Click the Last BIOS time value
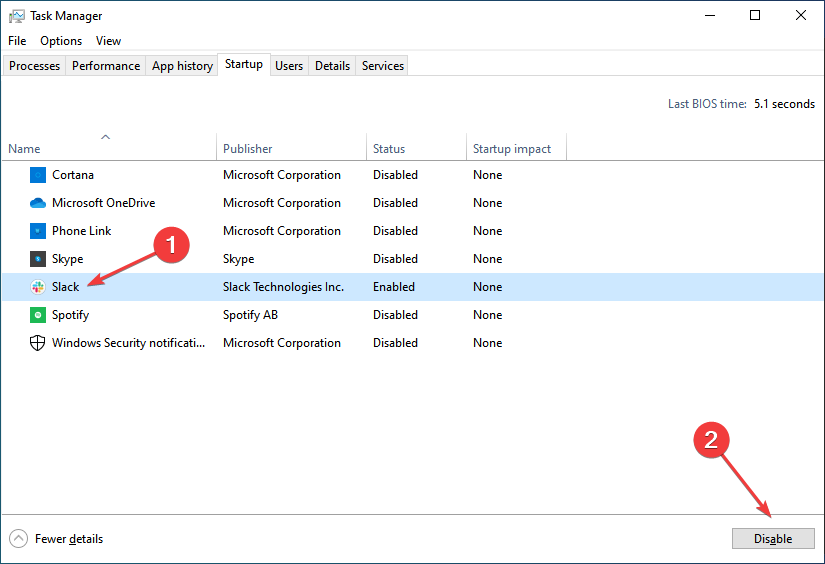Viewport: 825px width, 564px height. point(784,104)
